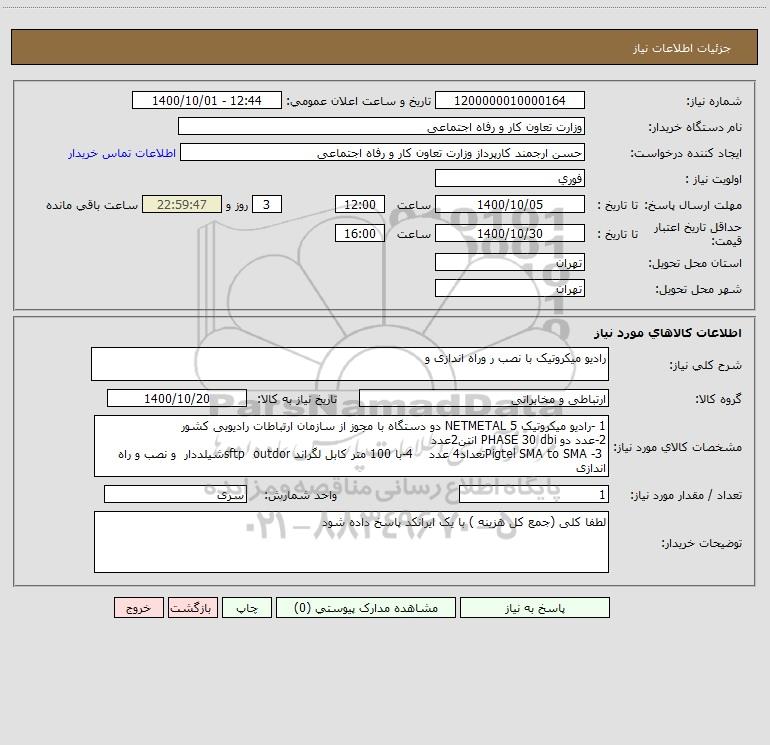Click the 'بازگشت' back button
Image resolution: width=770 pixels, height=745 pixels.
192,607
